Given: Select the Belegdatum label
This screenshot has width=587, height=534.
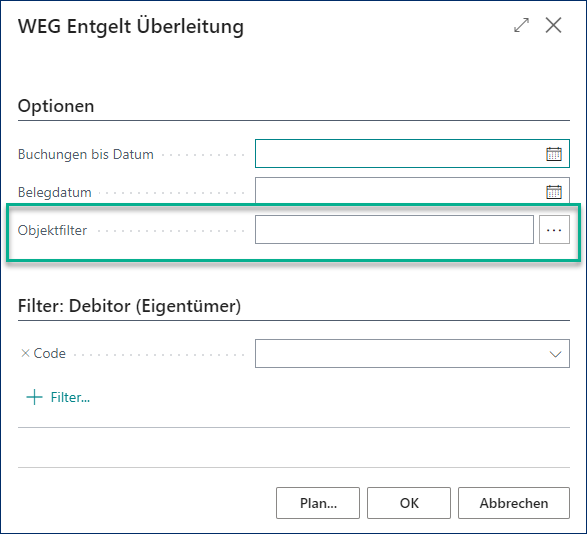Looking at the screenshot, I should pos(55,192).
